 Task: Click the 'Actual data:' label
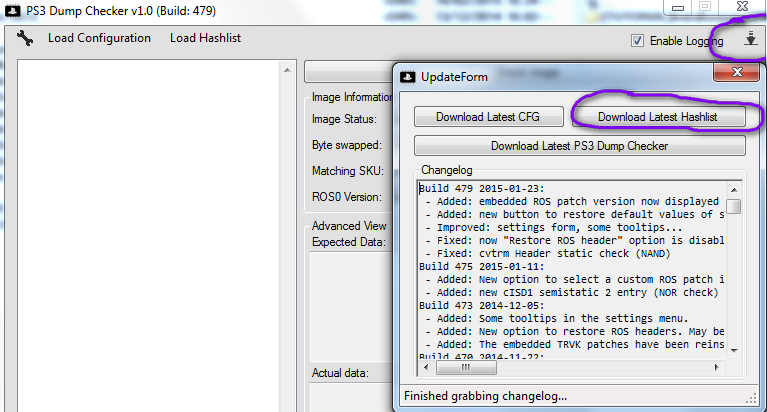coord(340,373)
